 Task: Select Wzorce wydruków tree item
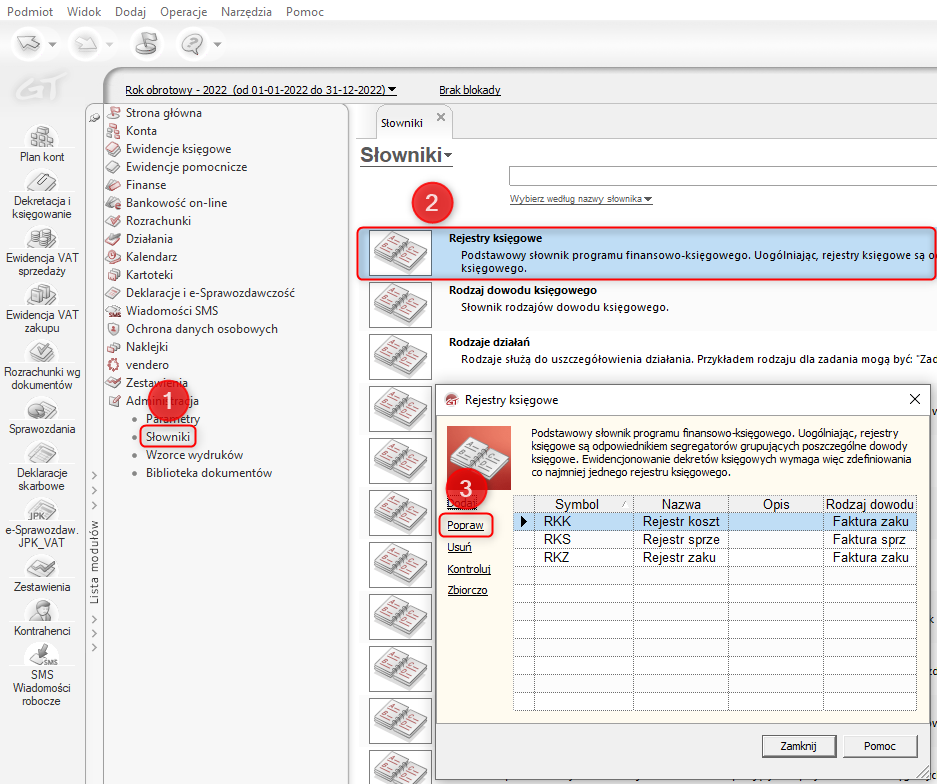point(194,455)
